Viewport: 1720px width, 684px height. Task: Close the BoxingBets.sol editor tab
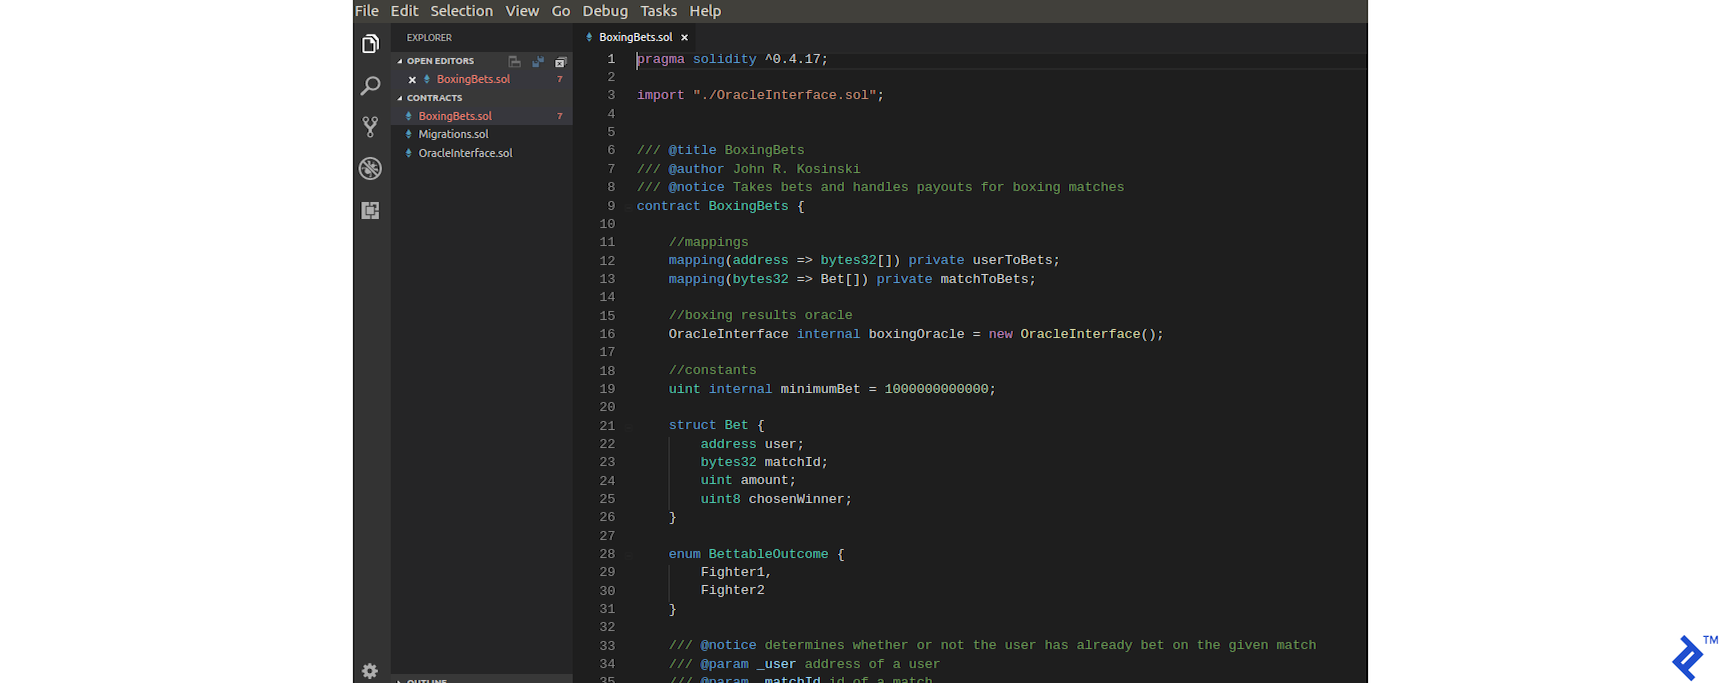685,38
